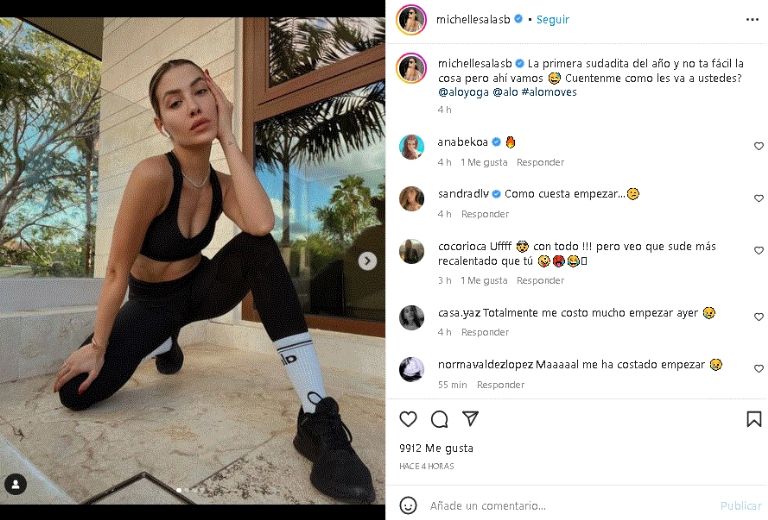The image size is (768, 520).
Task: Reply to normavaldezlopez's comment
Action: click(500, 384)
